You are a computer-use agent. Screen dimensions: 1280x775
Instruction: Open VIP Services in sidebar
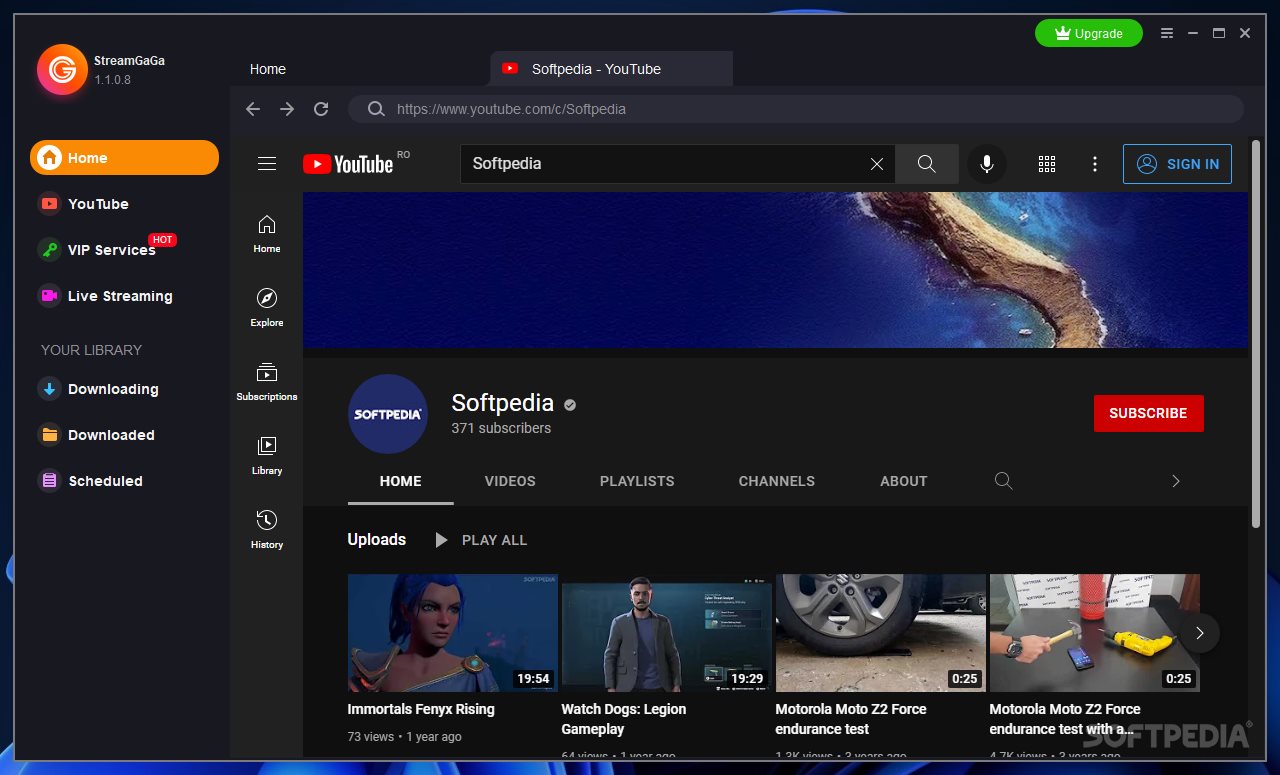click(x=106, y=249)
